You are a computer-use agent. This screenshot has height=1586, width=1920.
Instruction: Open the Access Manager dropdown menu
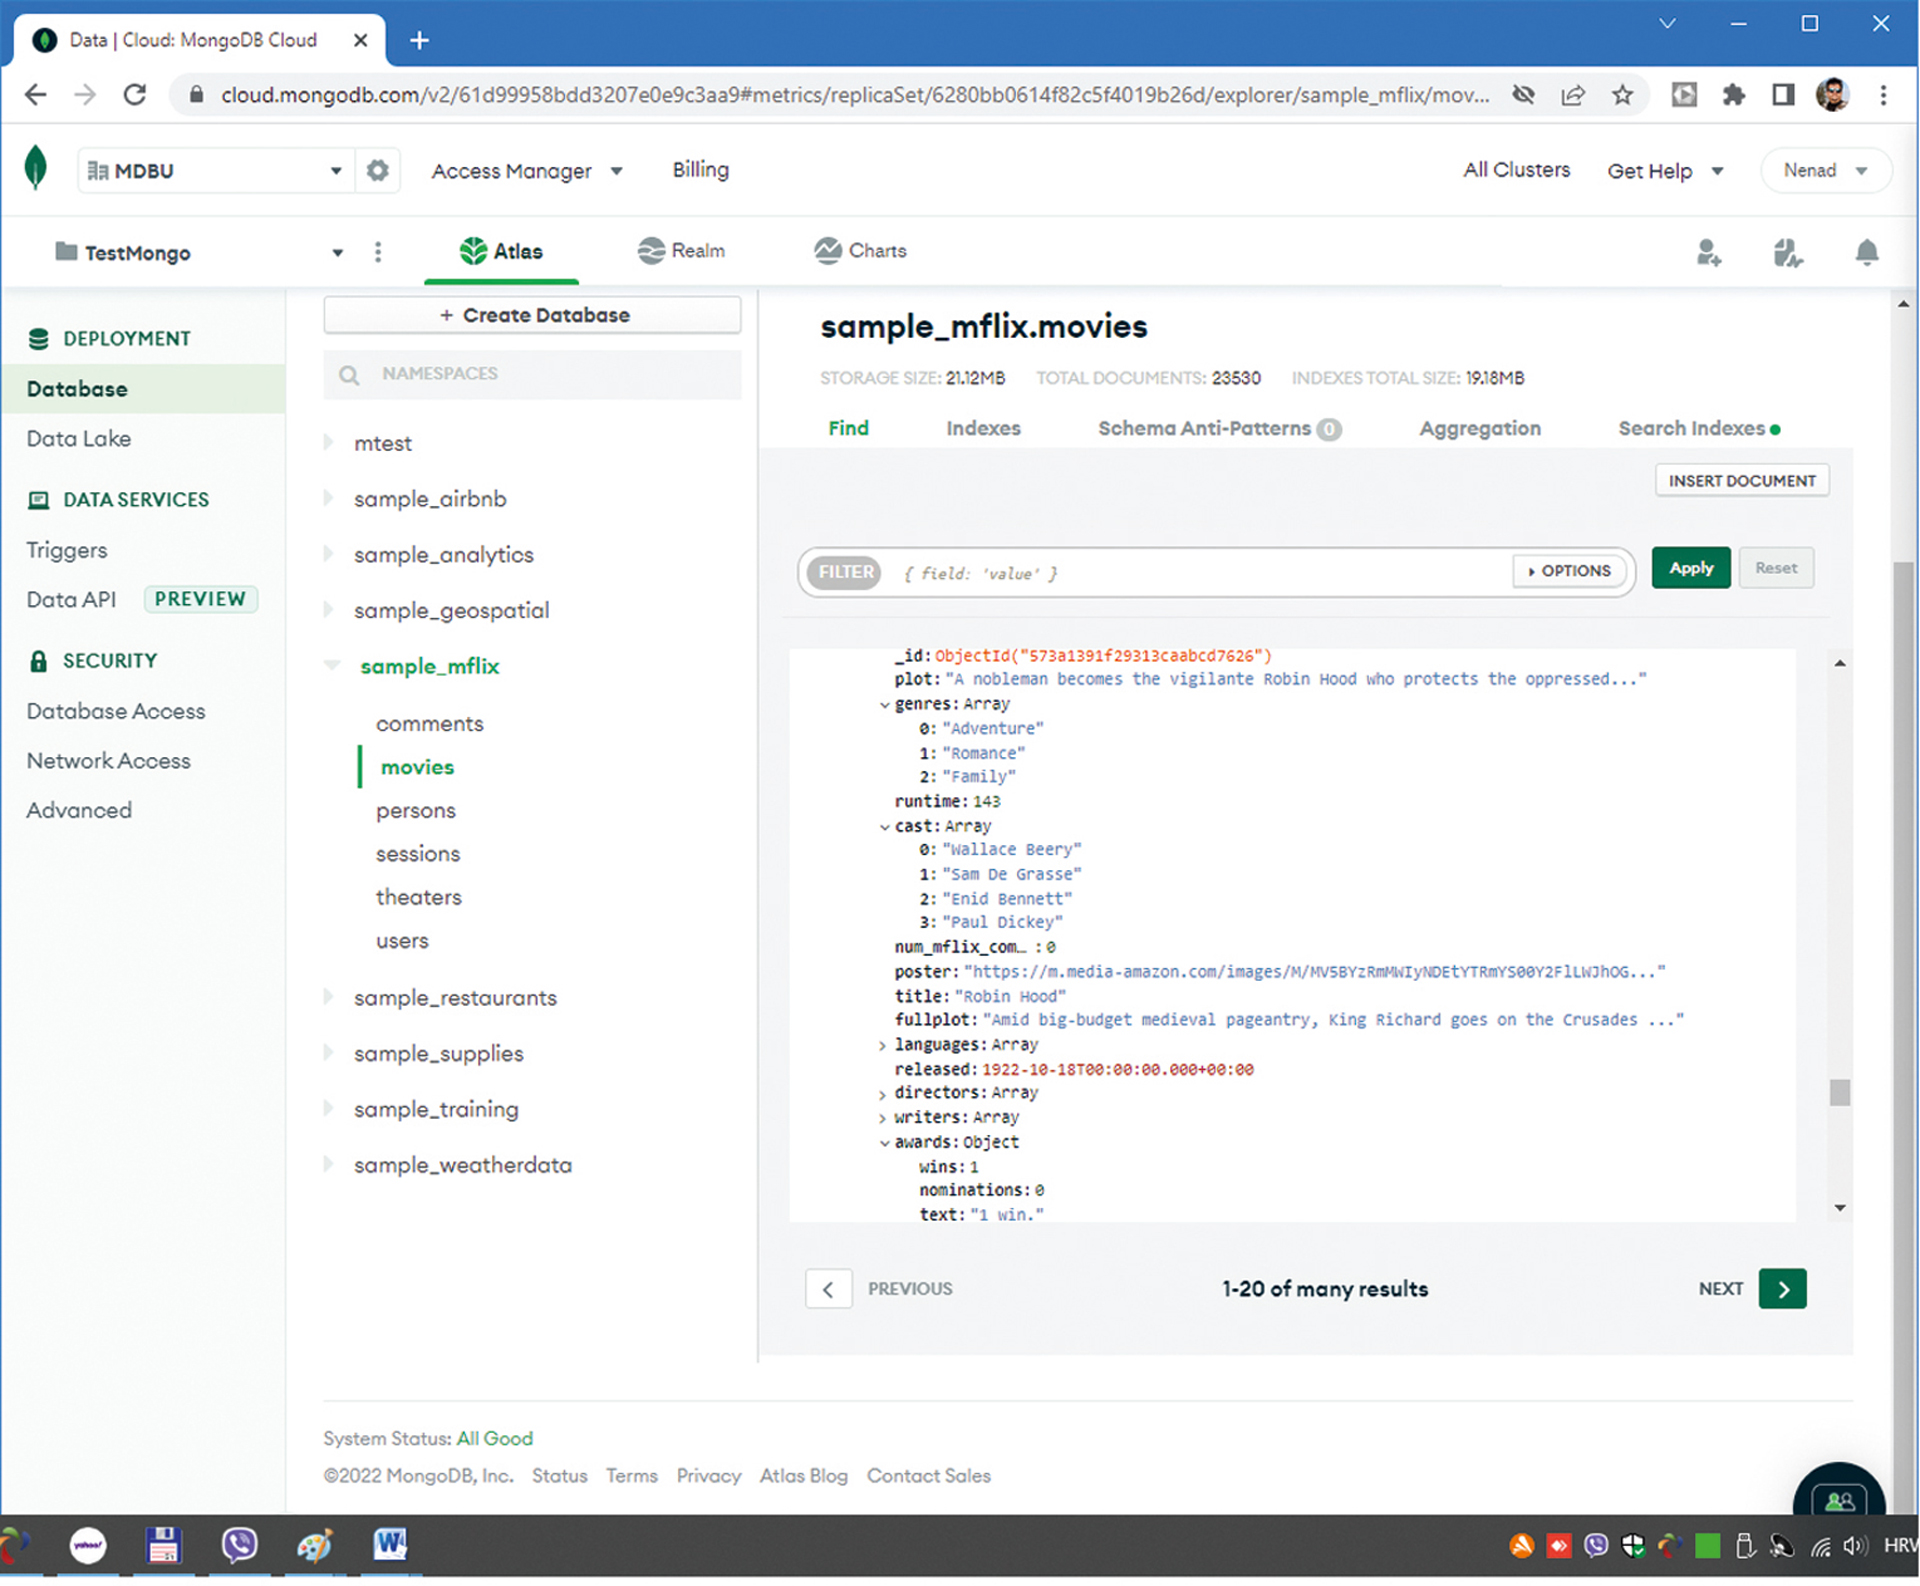527,171
